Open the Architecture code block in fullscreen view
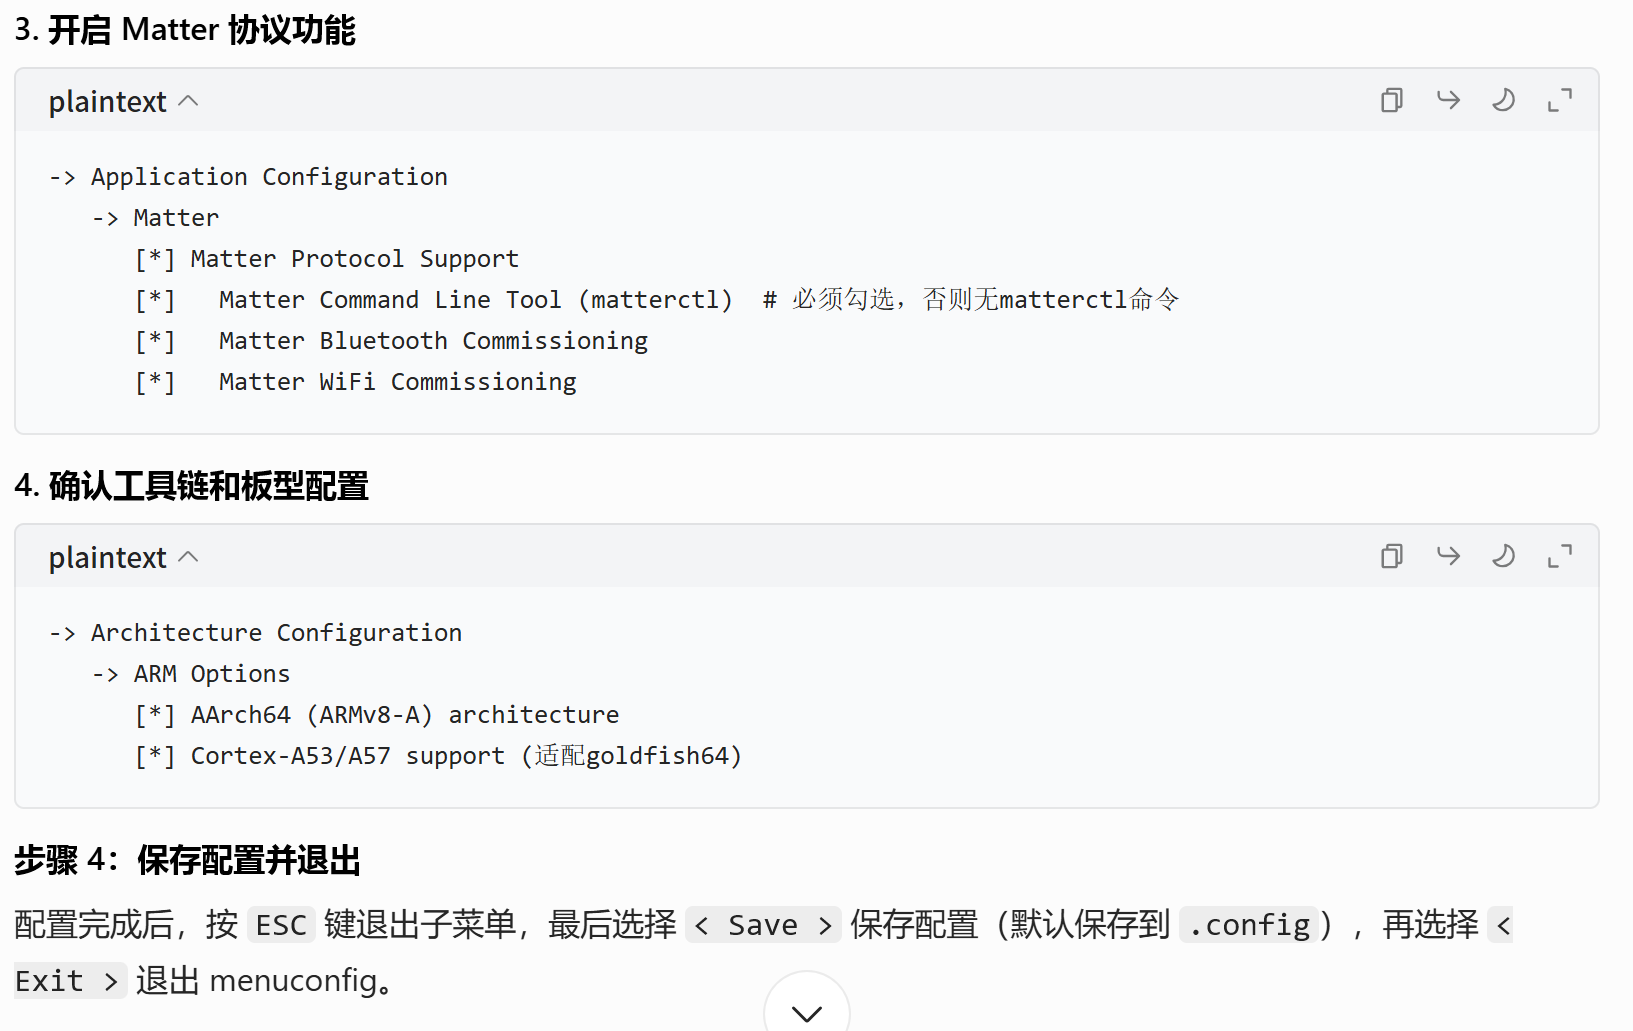The width and height of the screenshot is (1633, 1031). (1560, 556)
